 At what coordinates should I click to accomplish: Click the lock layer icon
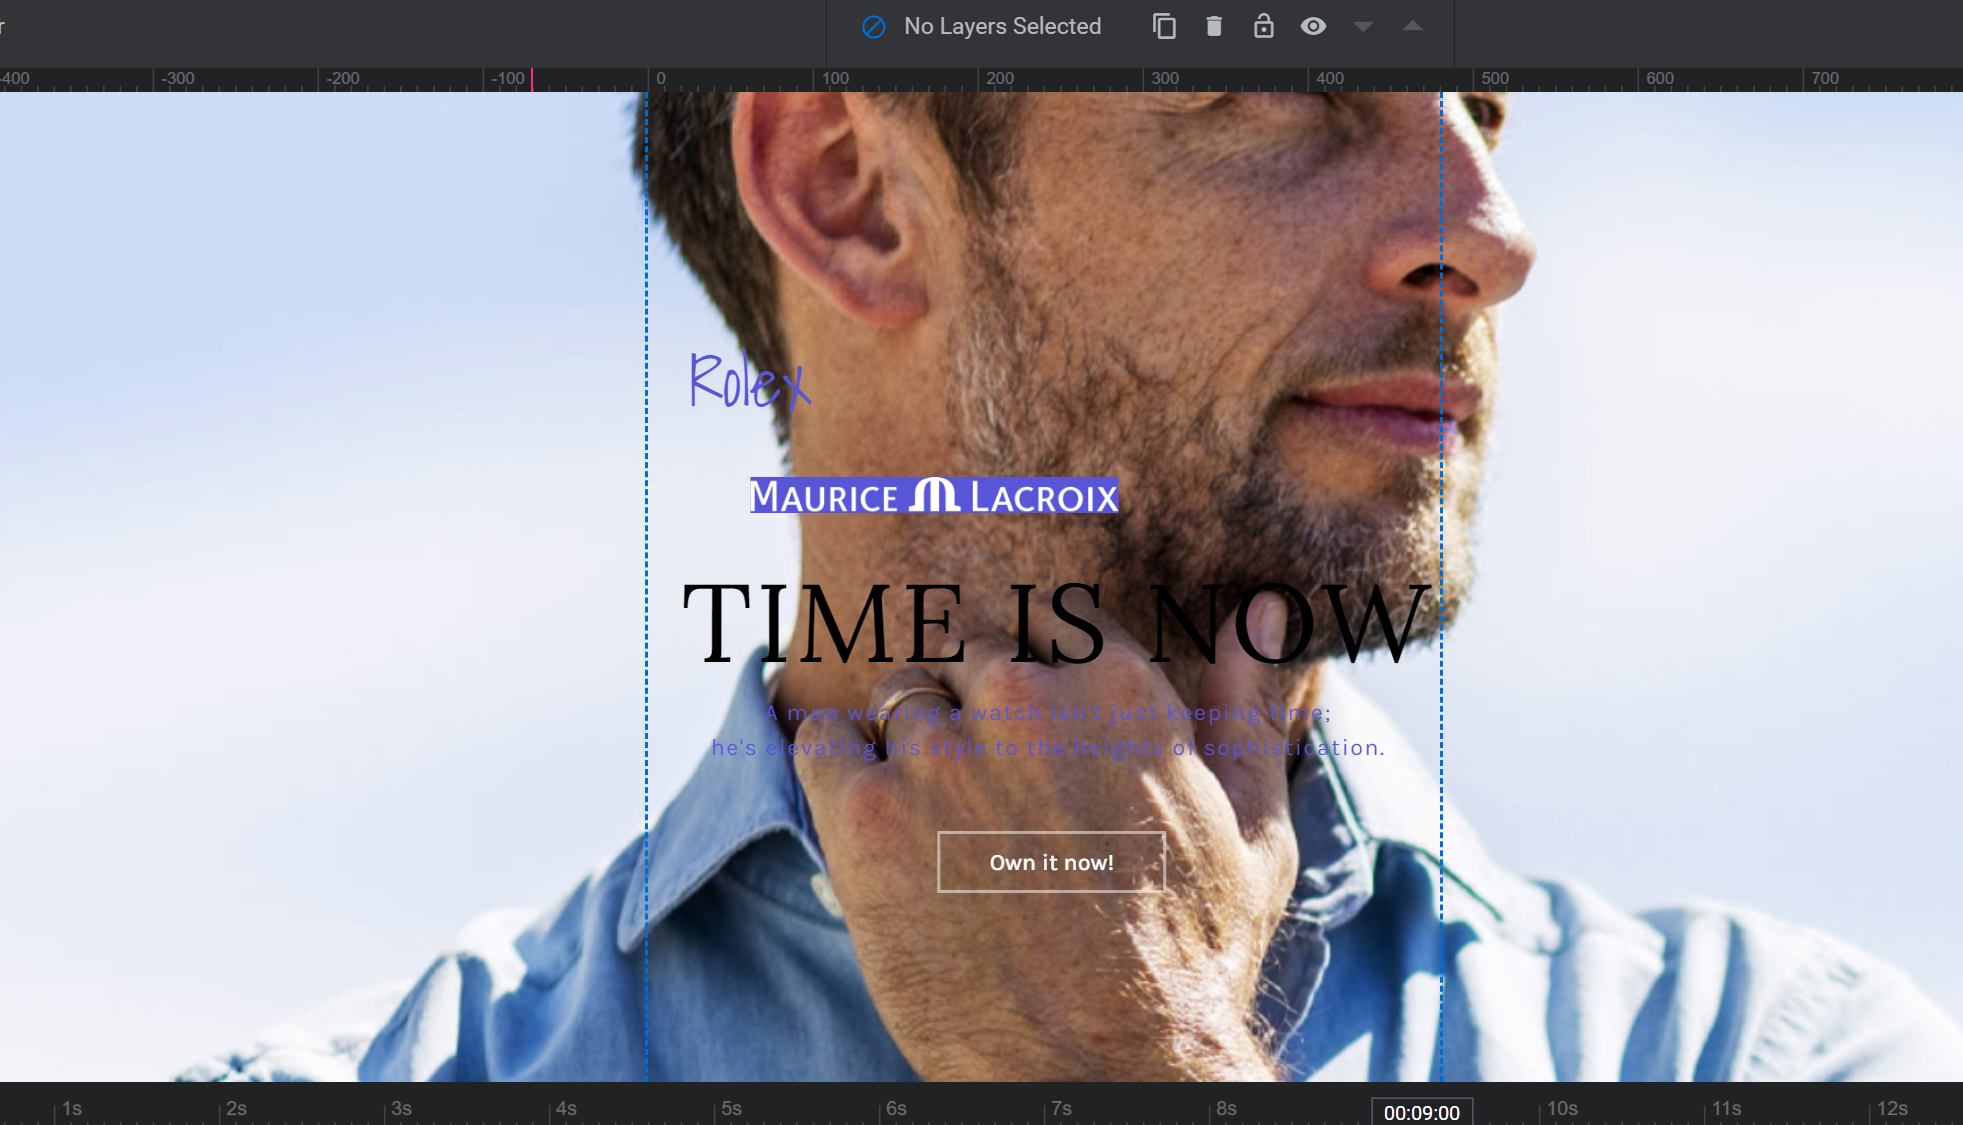tap(1261, 24)
